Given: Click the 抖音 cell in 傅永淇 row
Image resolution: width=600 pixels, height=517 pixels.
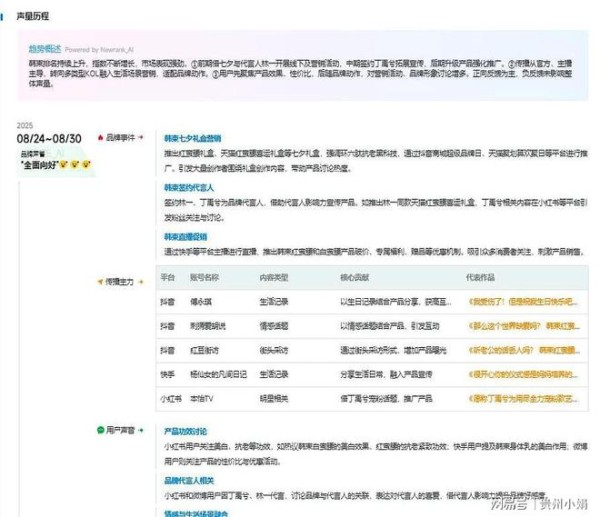Looking at the screenshot, I should 167,302.
